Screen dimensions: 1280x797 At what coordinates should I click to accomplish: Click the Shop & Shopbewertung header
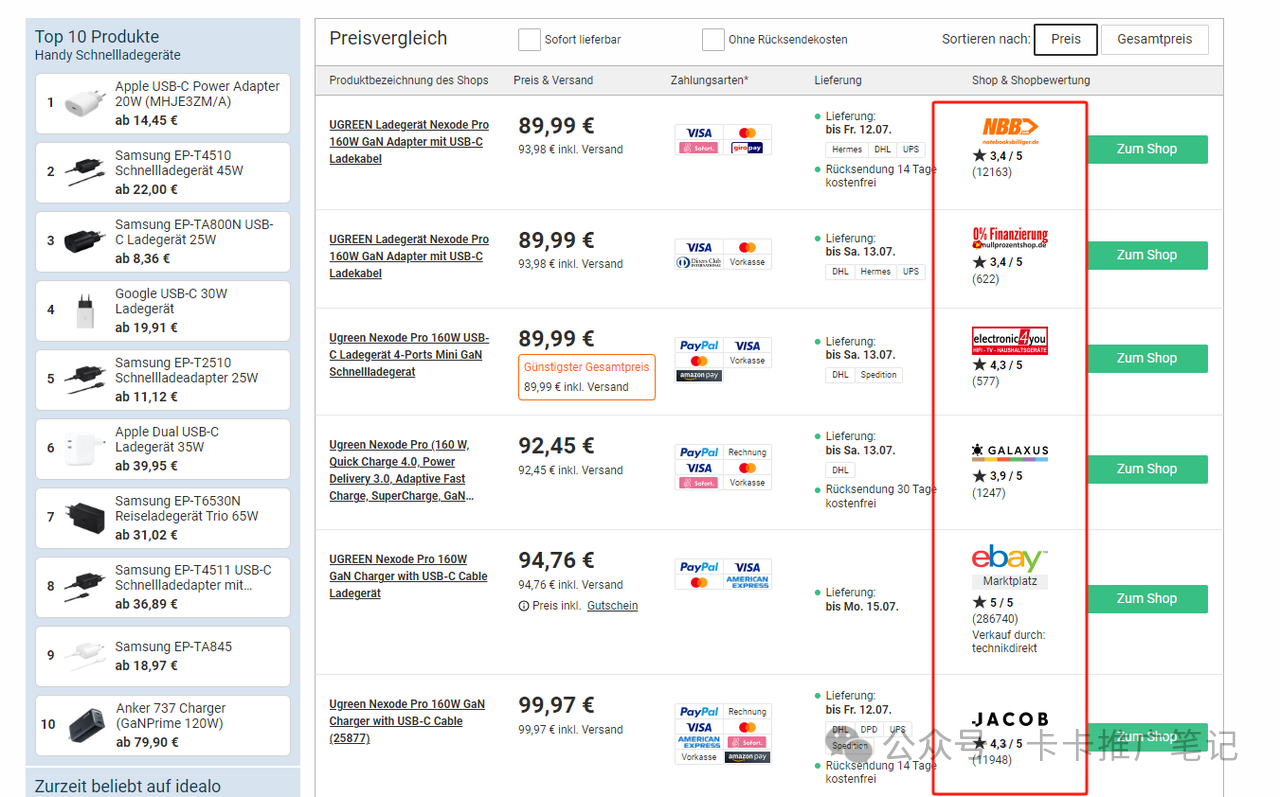1031,80
